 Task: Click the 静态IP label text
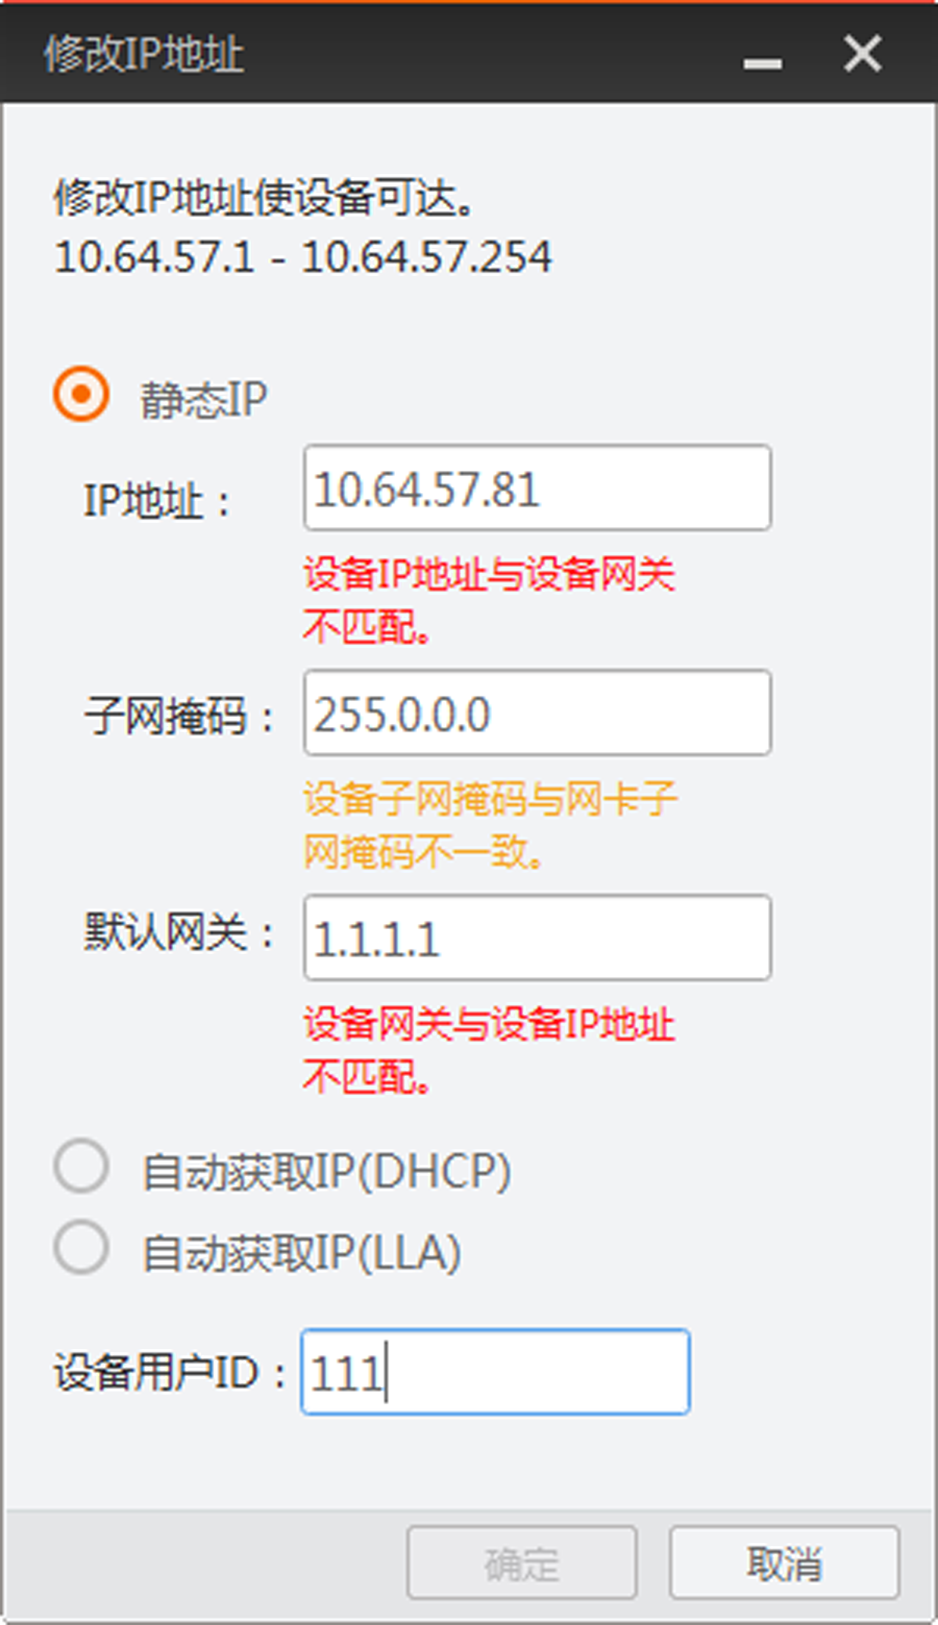tap(203, 400)
